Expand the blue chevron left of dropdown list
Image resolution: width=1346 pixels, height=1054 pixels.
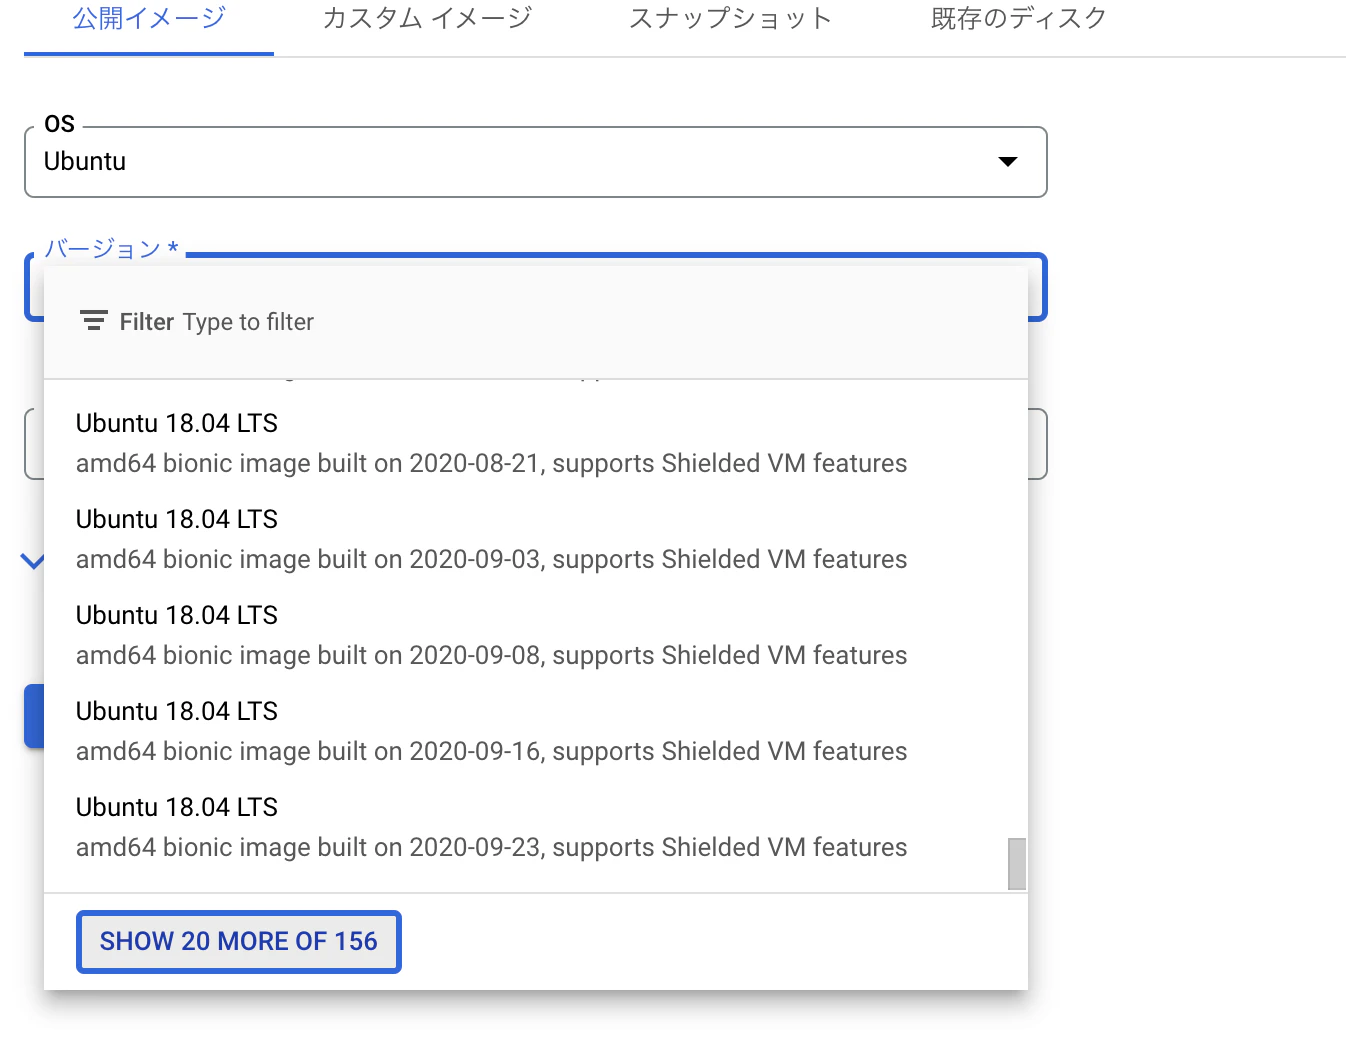(x=32, y=561)
